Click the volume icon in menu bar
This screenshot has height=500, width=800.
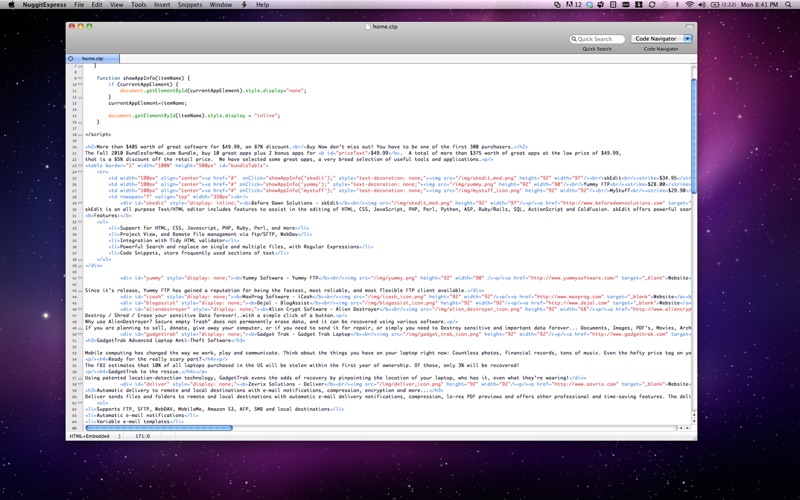coord(702,5)
